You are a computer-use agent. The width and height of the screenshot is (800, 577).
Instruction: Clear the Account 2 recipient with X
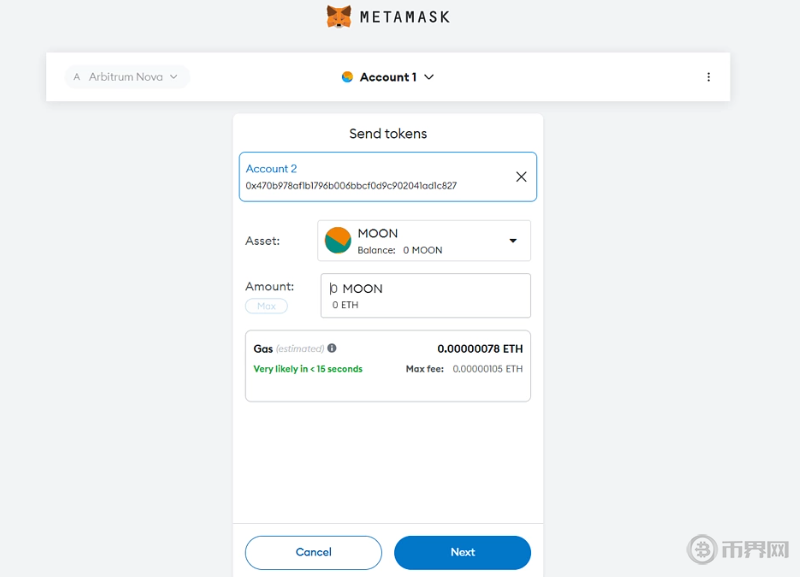(x=521, y=177)
